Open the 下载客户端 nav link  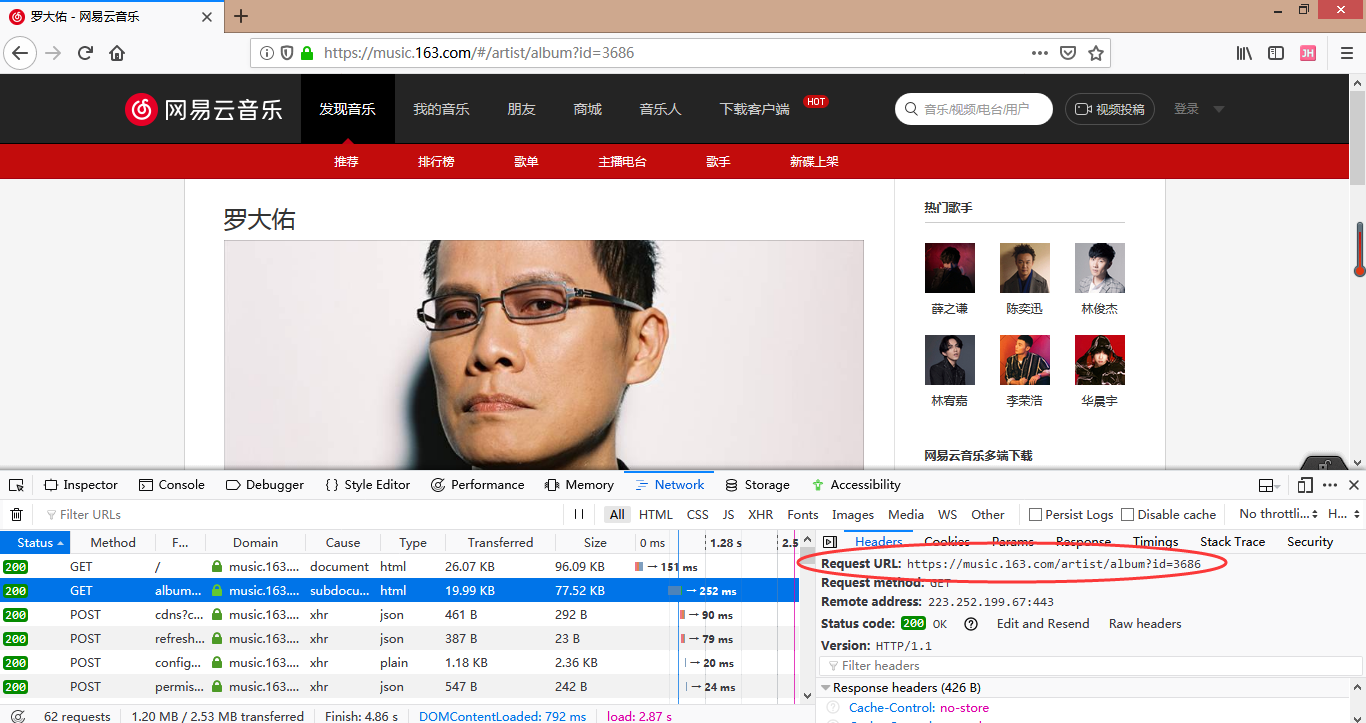pyautogui.click(x=755, y=109)
